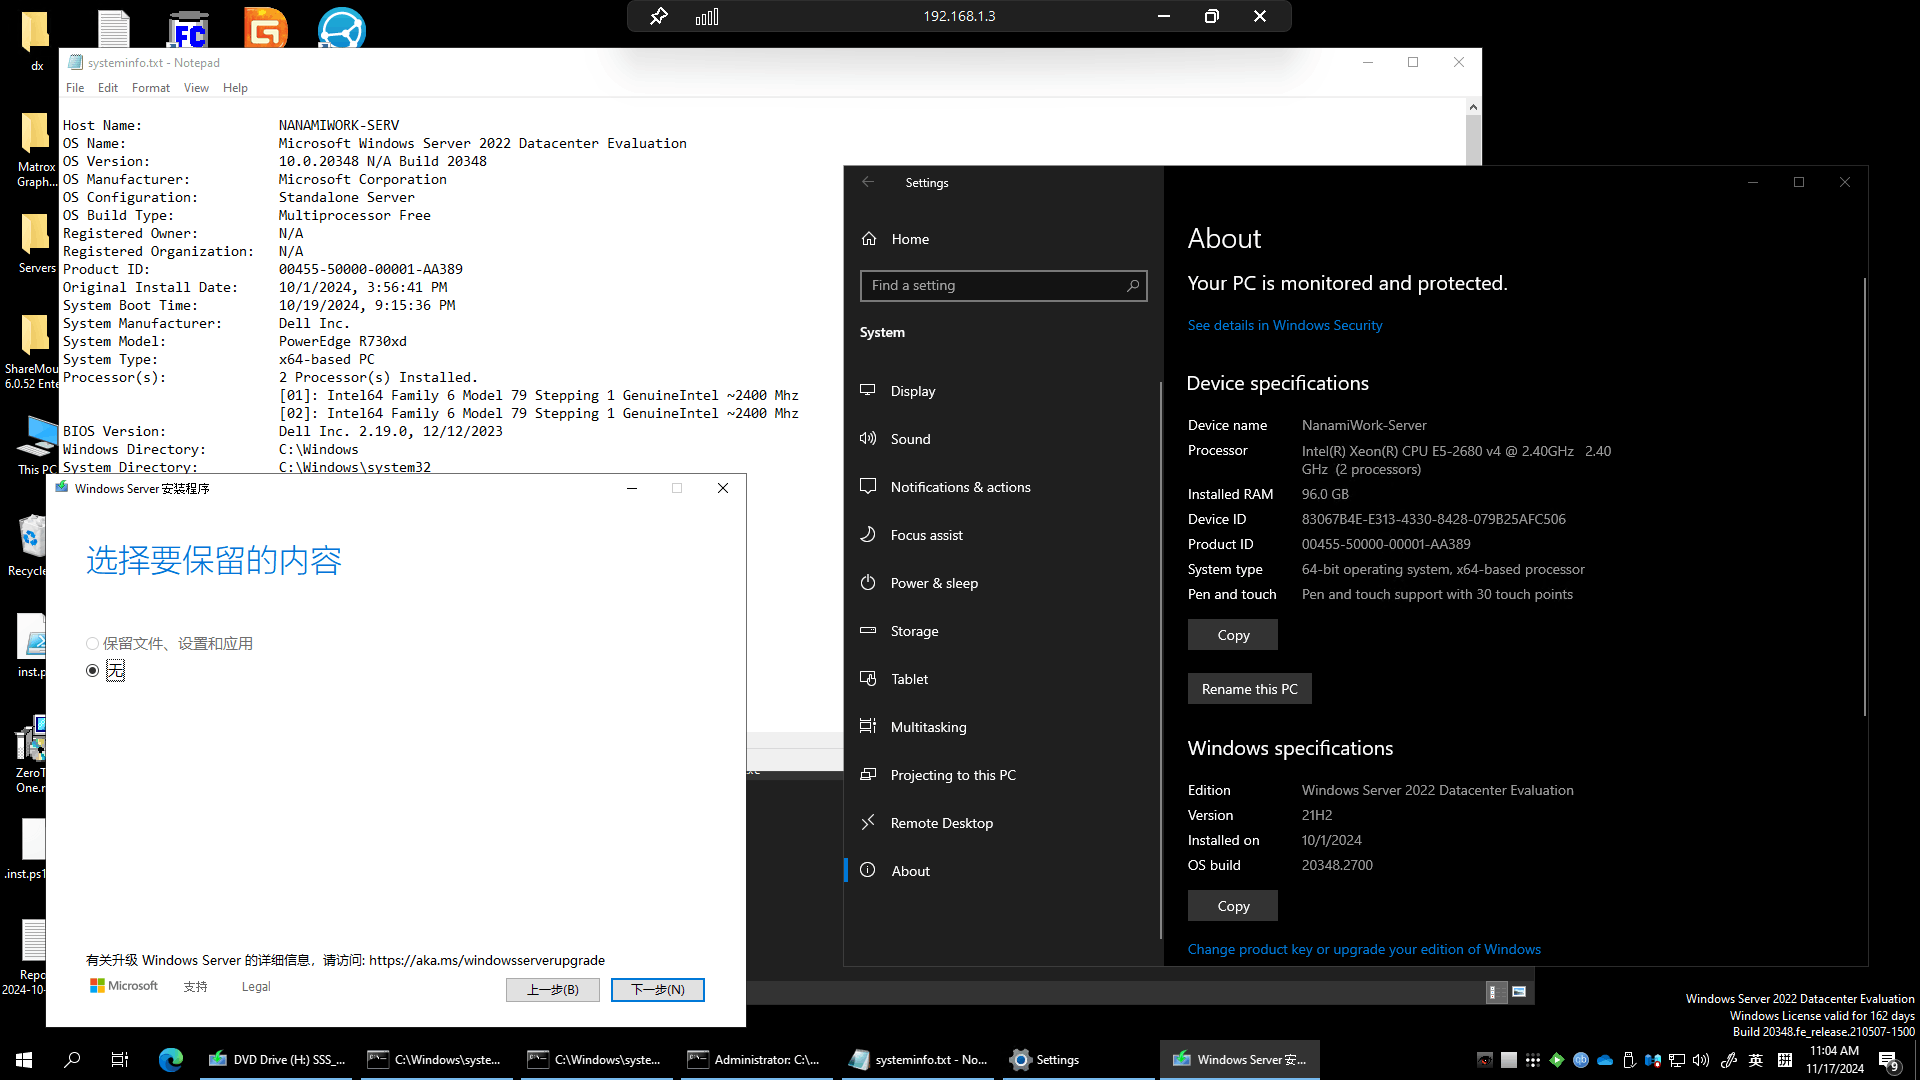
Task: Open Task View on taskbar
Action: (120, 1059)
